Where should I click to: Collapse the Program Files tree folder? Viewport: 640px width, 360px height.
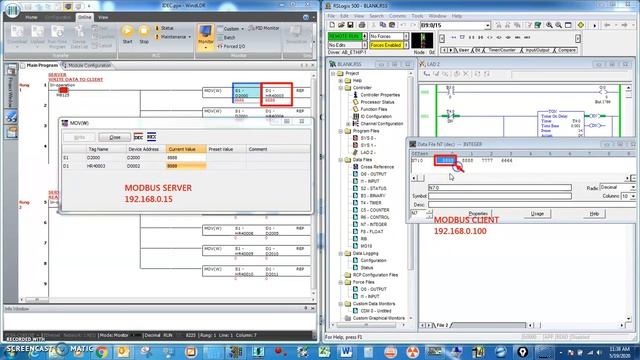341,131
